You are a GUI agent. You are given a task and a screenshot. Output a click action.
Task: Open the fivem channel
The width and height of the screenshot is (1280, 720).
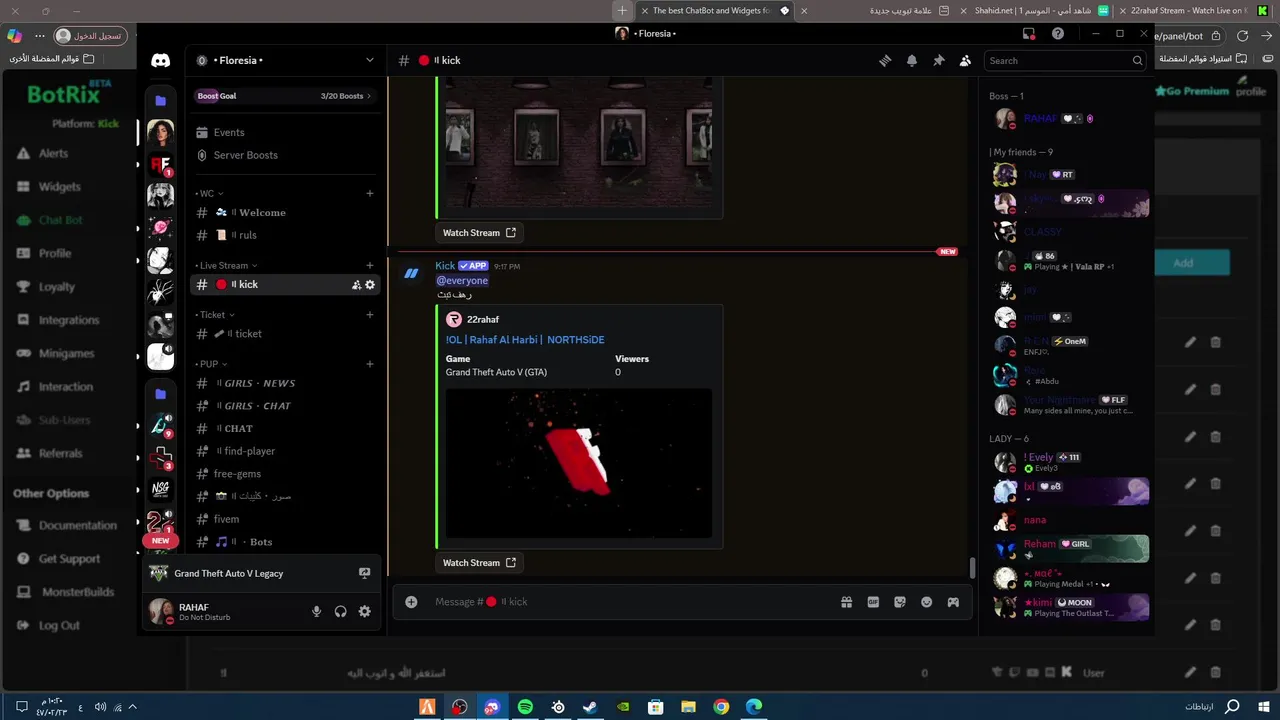(x=285, y=519)
